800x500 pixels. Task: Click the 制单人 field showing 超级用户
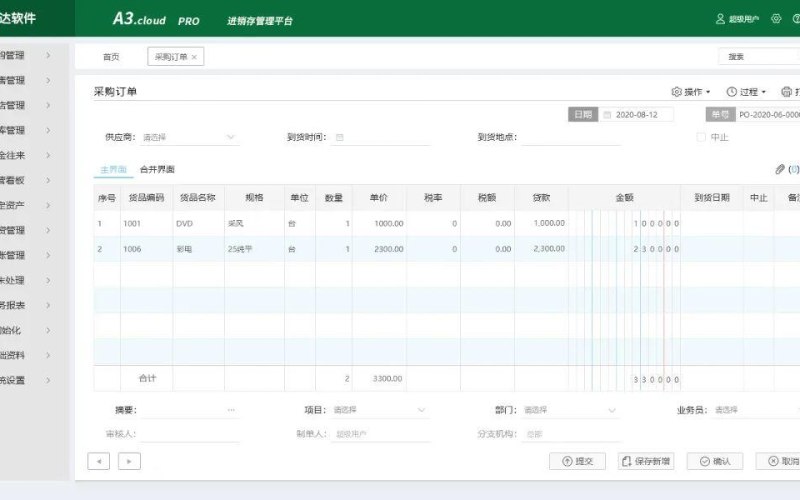380,434
